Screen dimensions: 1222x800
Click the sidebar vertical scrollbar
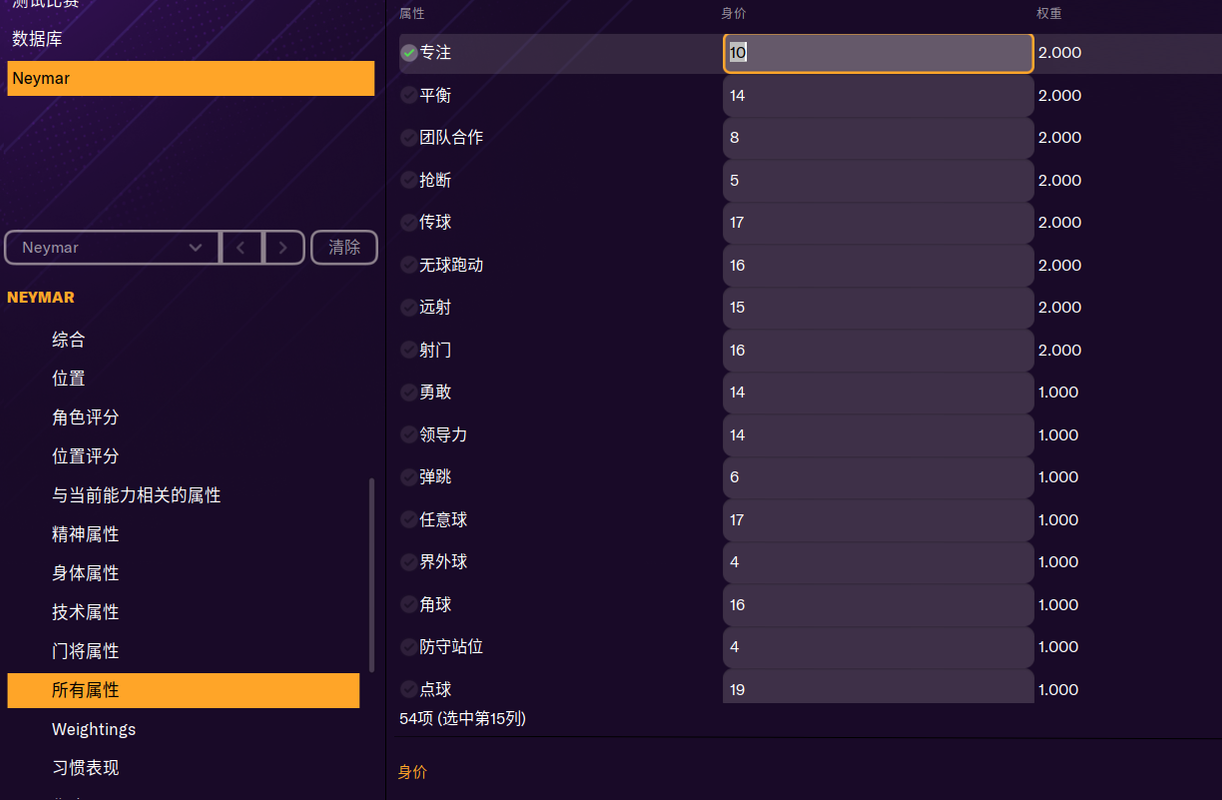click(372, 575)
